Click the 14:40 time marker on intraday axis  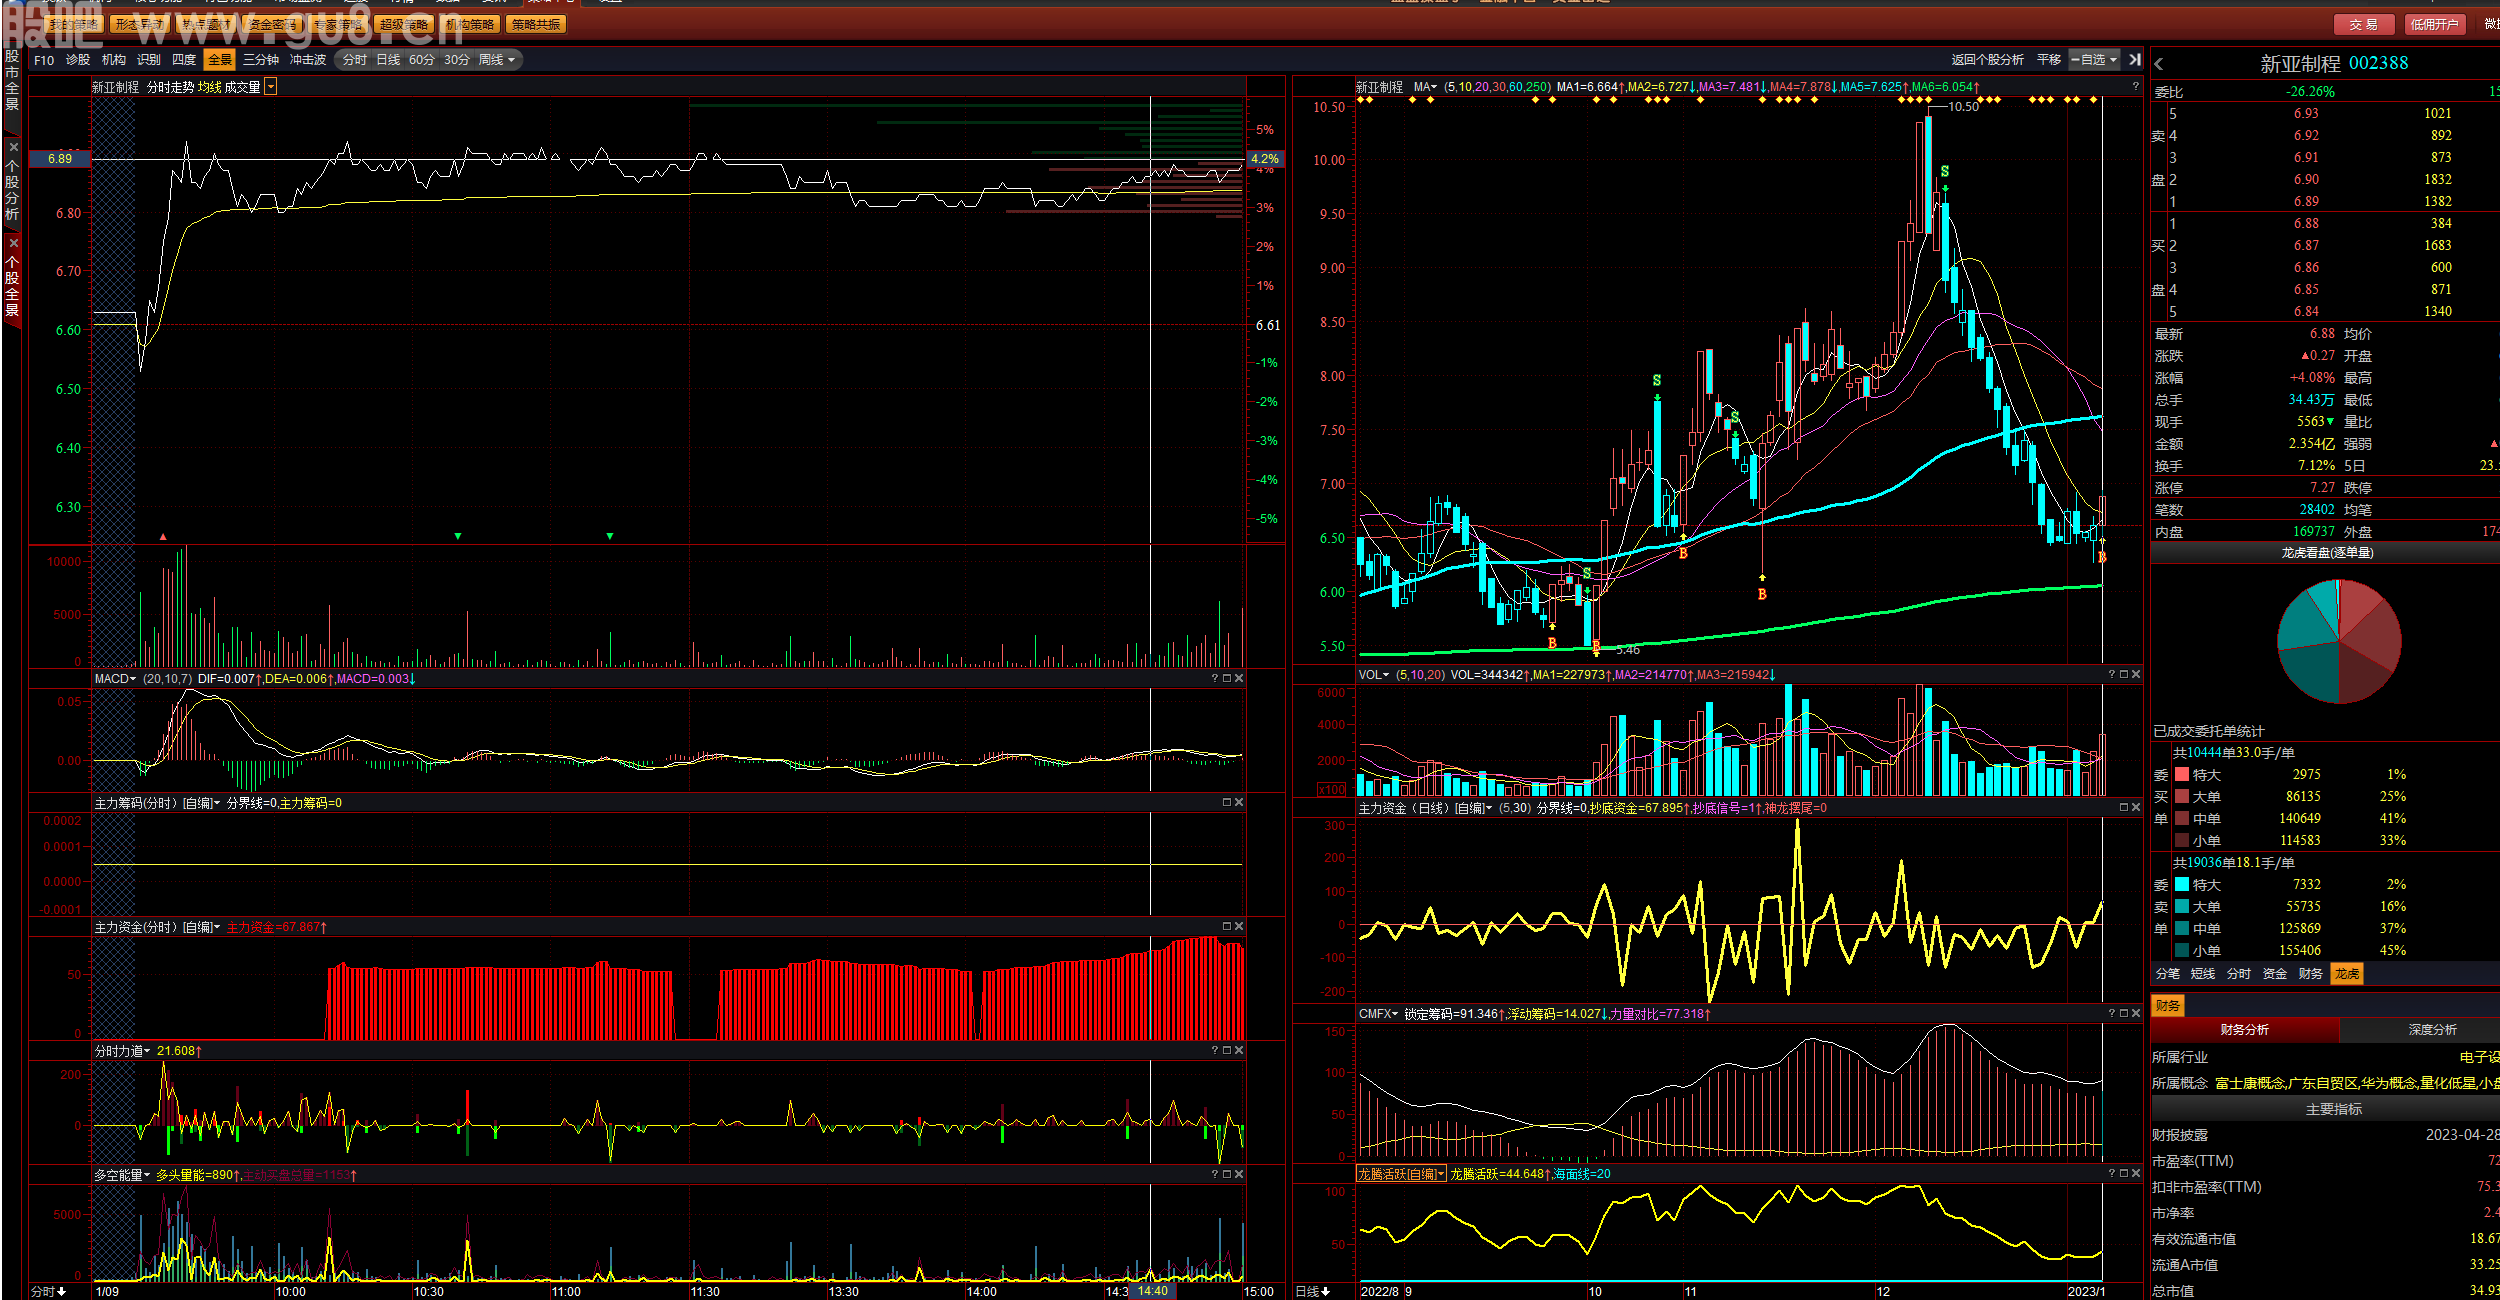[1153, 1291]
